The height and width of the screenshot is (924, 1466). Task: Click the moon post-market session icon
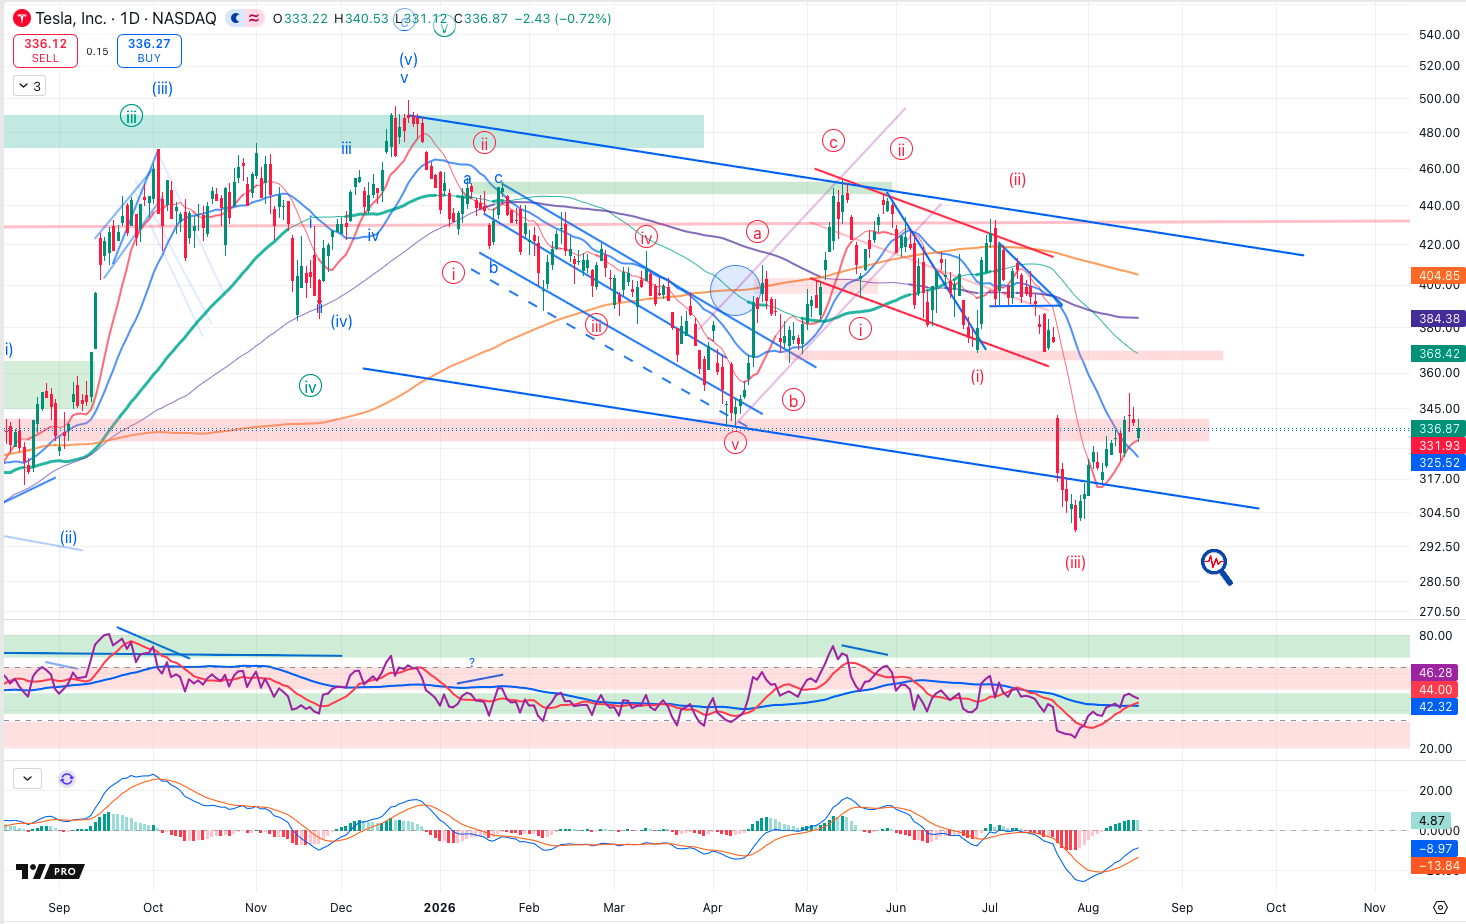tap(234, 18)
